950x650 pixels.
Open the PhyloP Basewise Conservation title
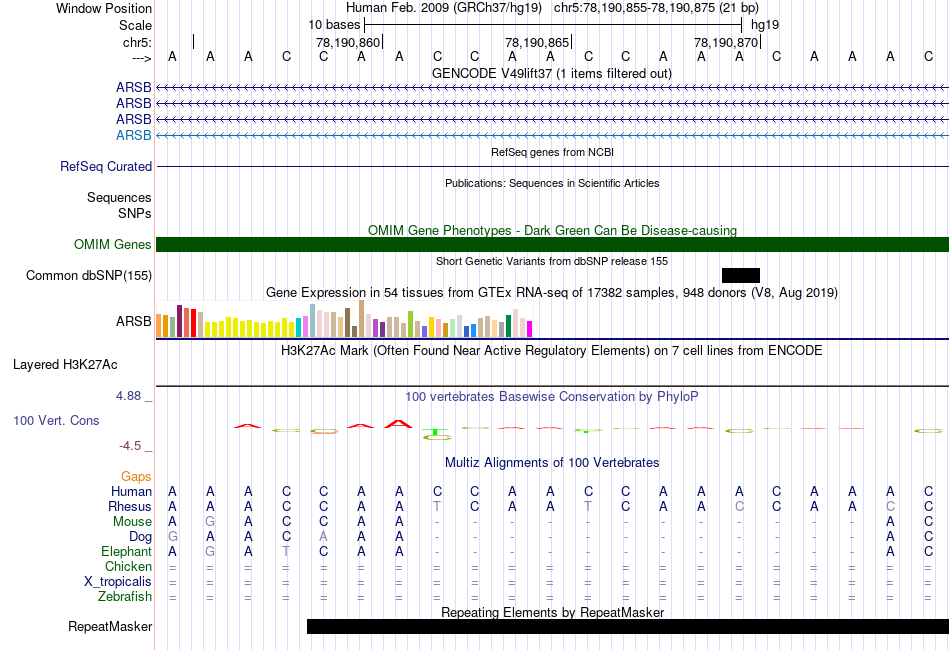coord(552,397)
